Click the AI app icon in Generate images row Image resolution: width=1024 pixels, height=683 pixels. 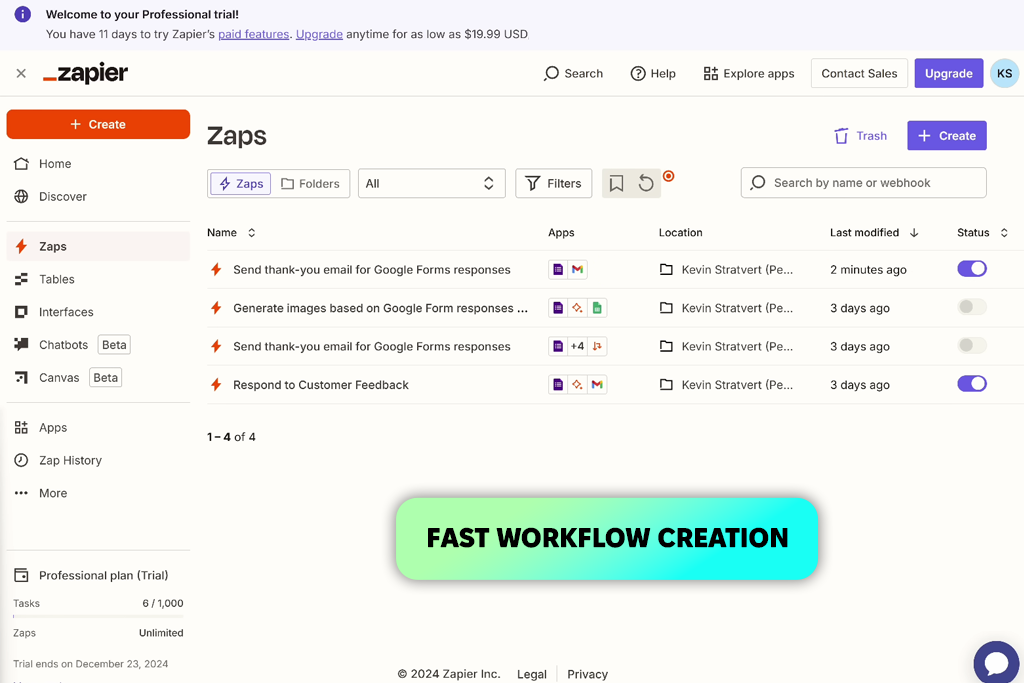coord(577,308)
